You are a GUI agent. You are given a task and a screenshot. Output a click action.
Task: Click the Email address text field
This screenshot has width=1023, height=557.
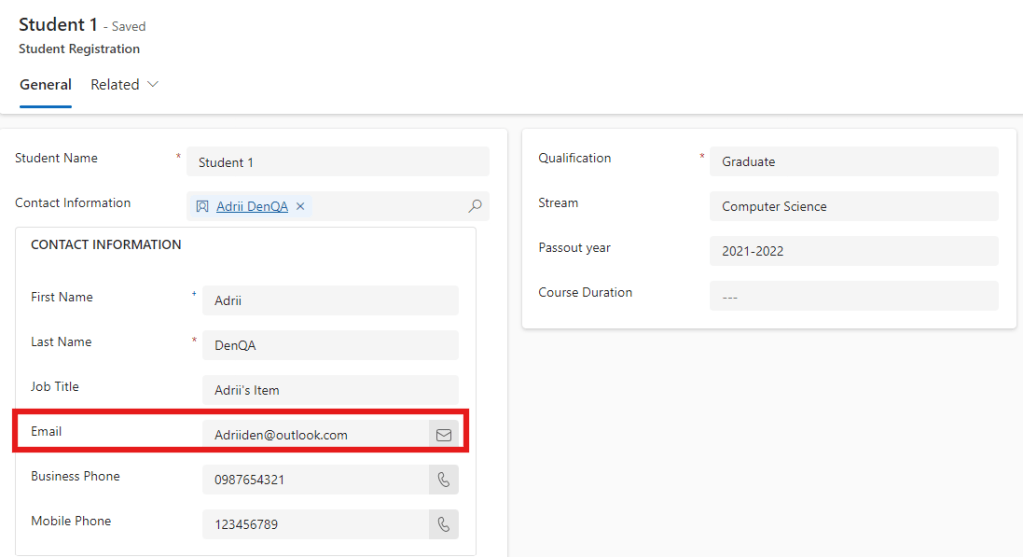point(315,435)
